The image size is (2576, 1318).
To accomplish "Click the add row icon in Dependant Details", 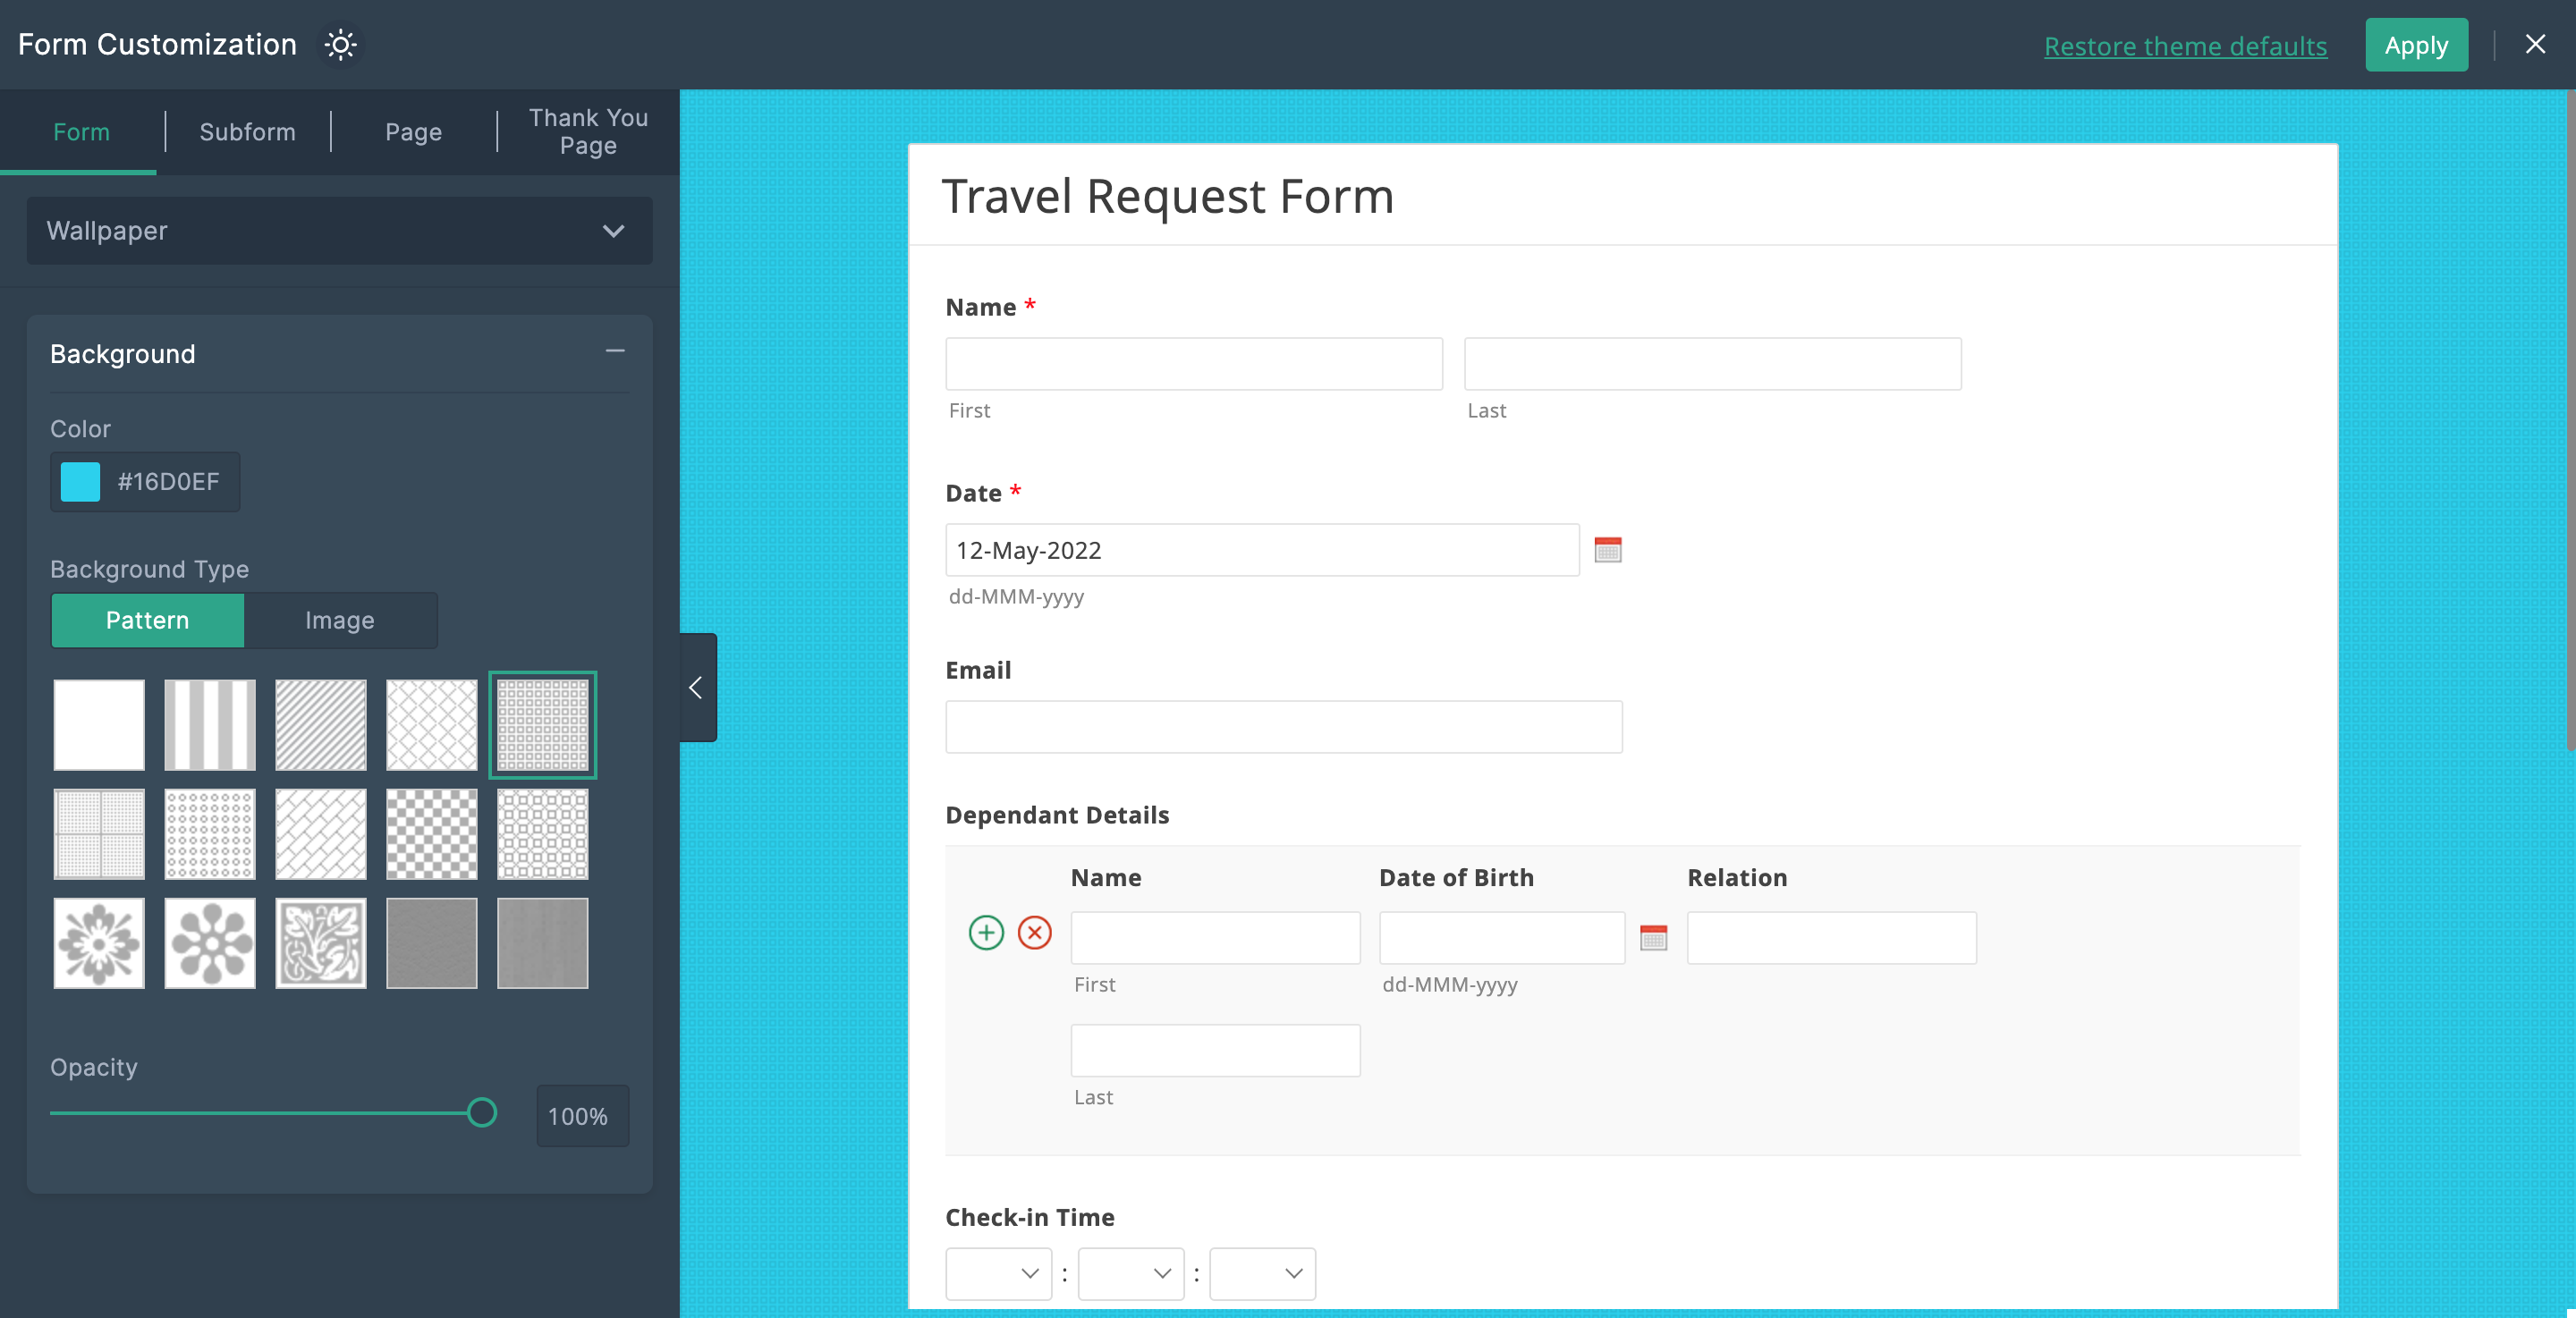I will point(986,932).
